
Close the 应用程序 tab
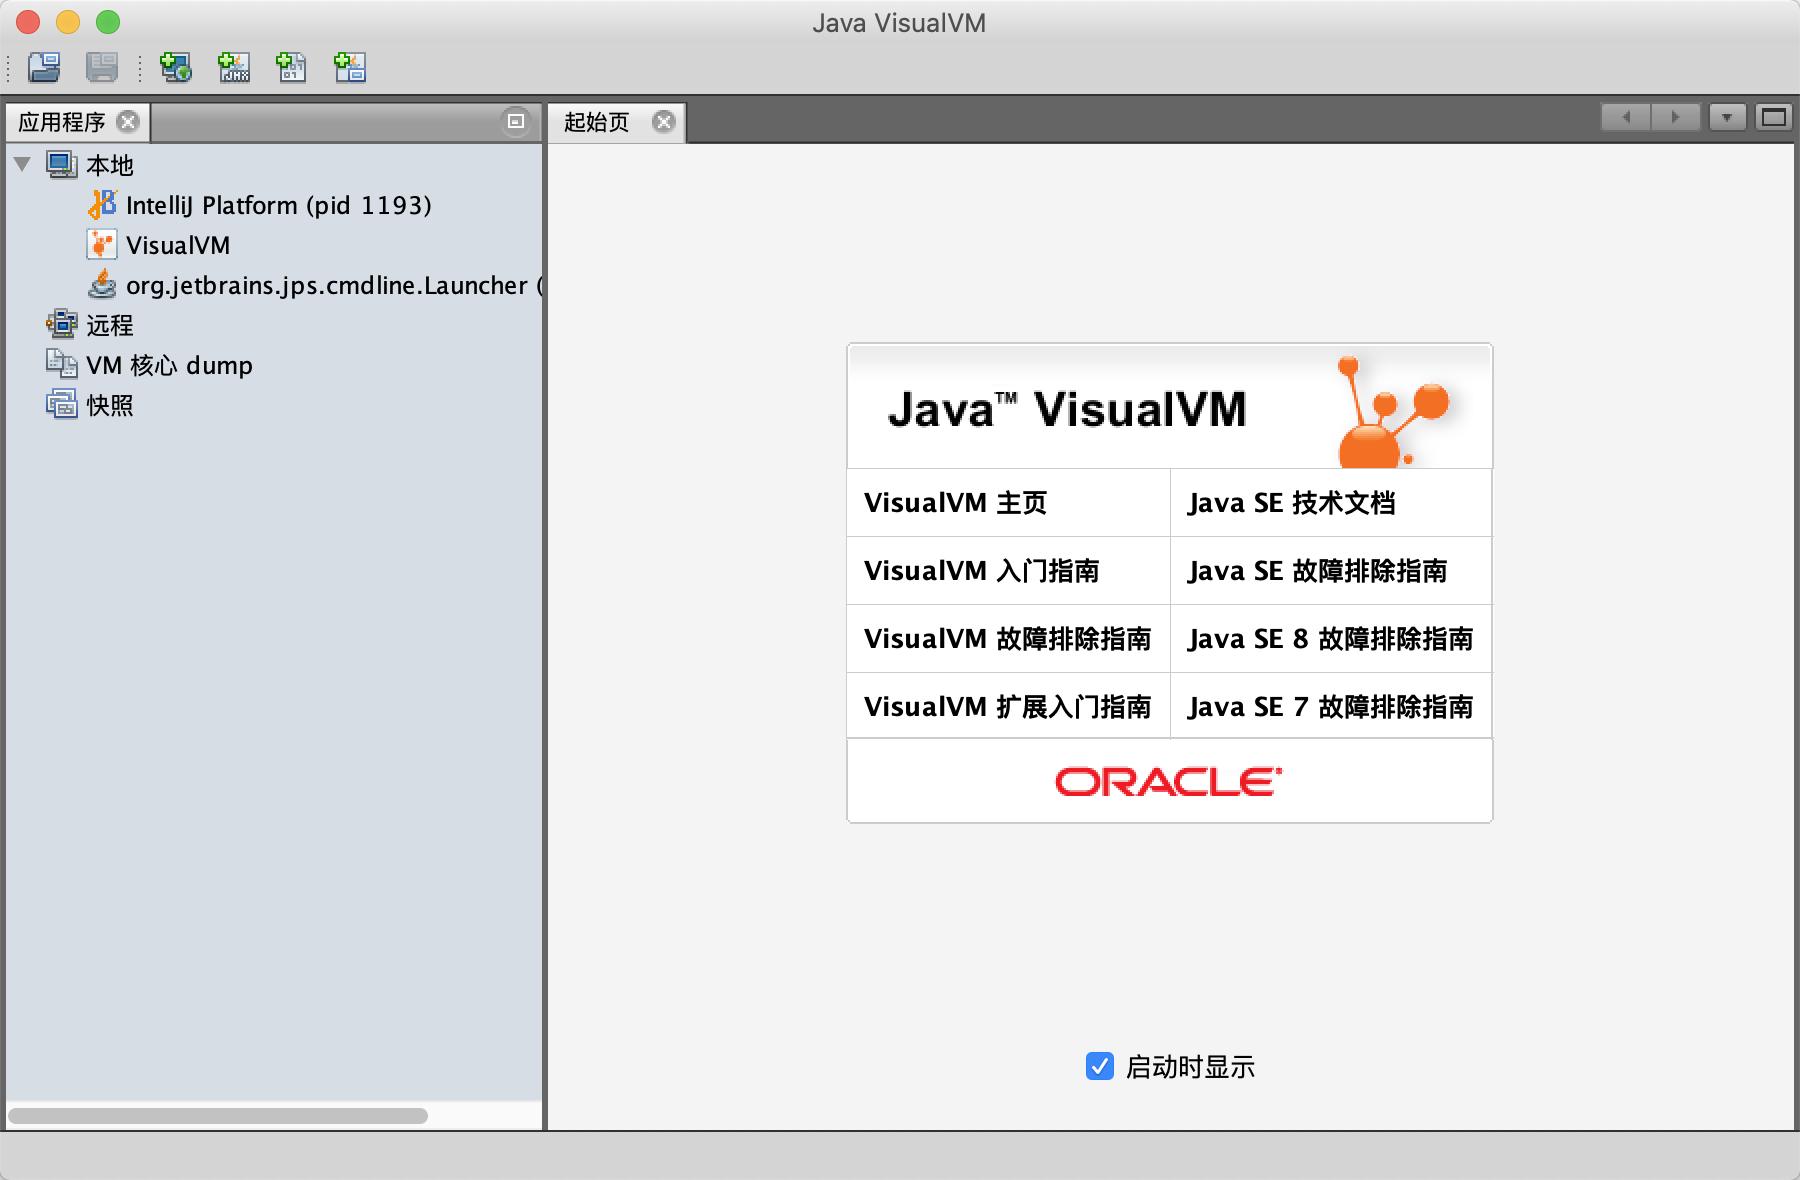[x=128, y=121]
